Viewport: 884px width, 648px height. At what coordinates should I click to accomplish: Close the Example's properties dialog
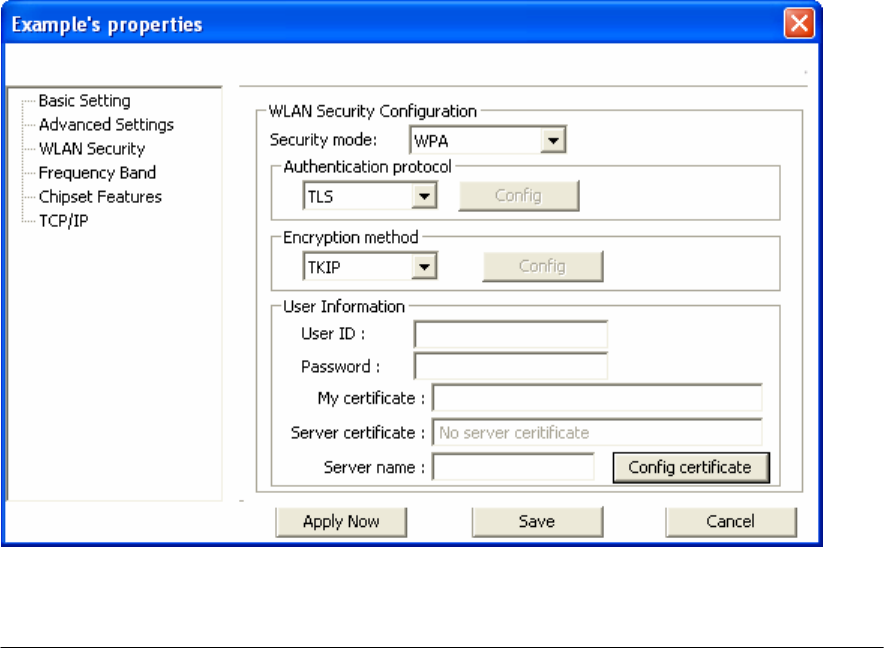click(x=799, y=24)
